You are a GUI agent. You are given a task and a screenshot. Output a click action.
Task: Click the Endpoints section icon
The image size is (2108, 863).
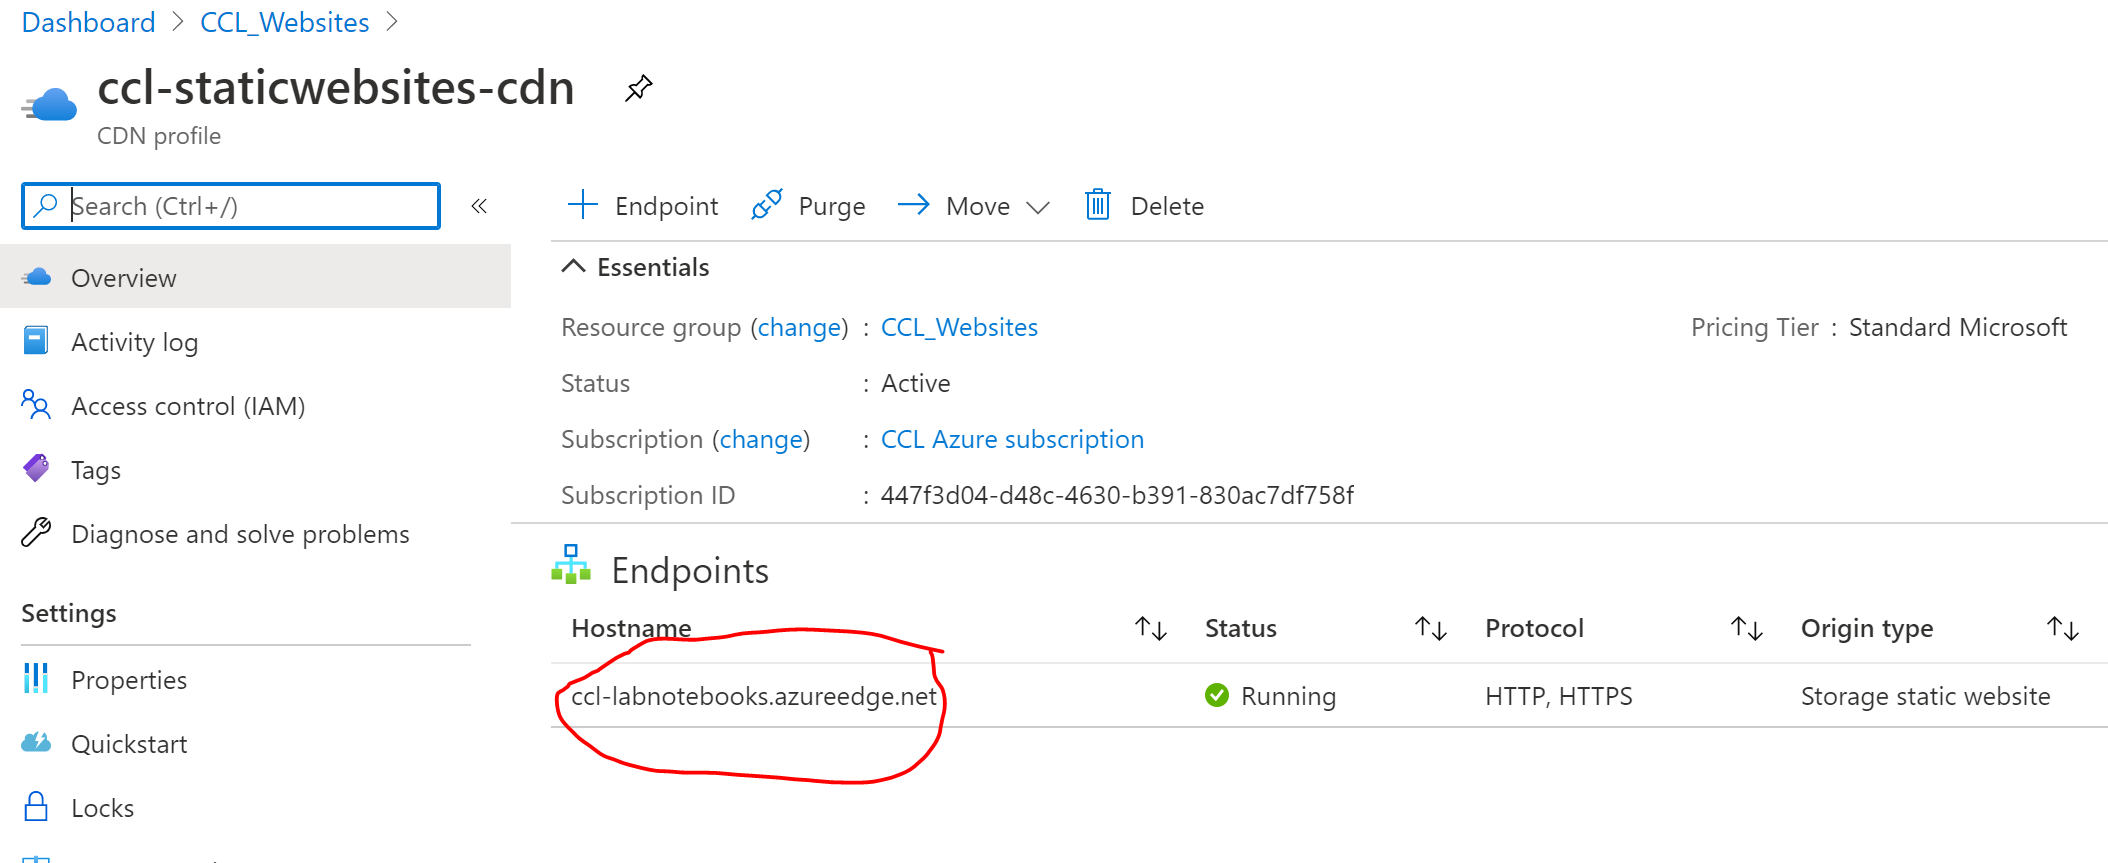tap(570, 566)
